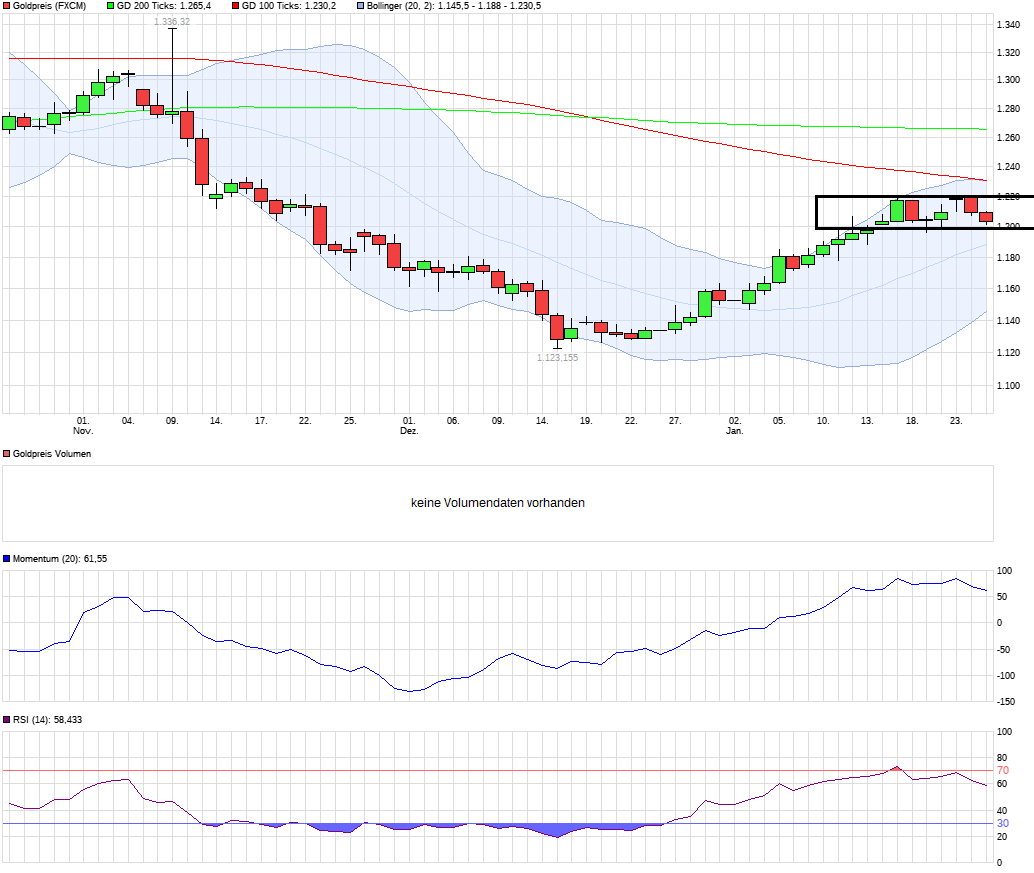
Task: Click the 'keine Volumendaten vorhanden' message
Action: point(498,503)
